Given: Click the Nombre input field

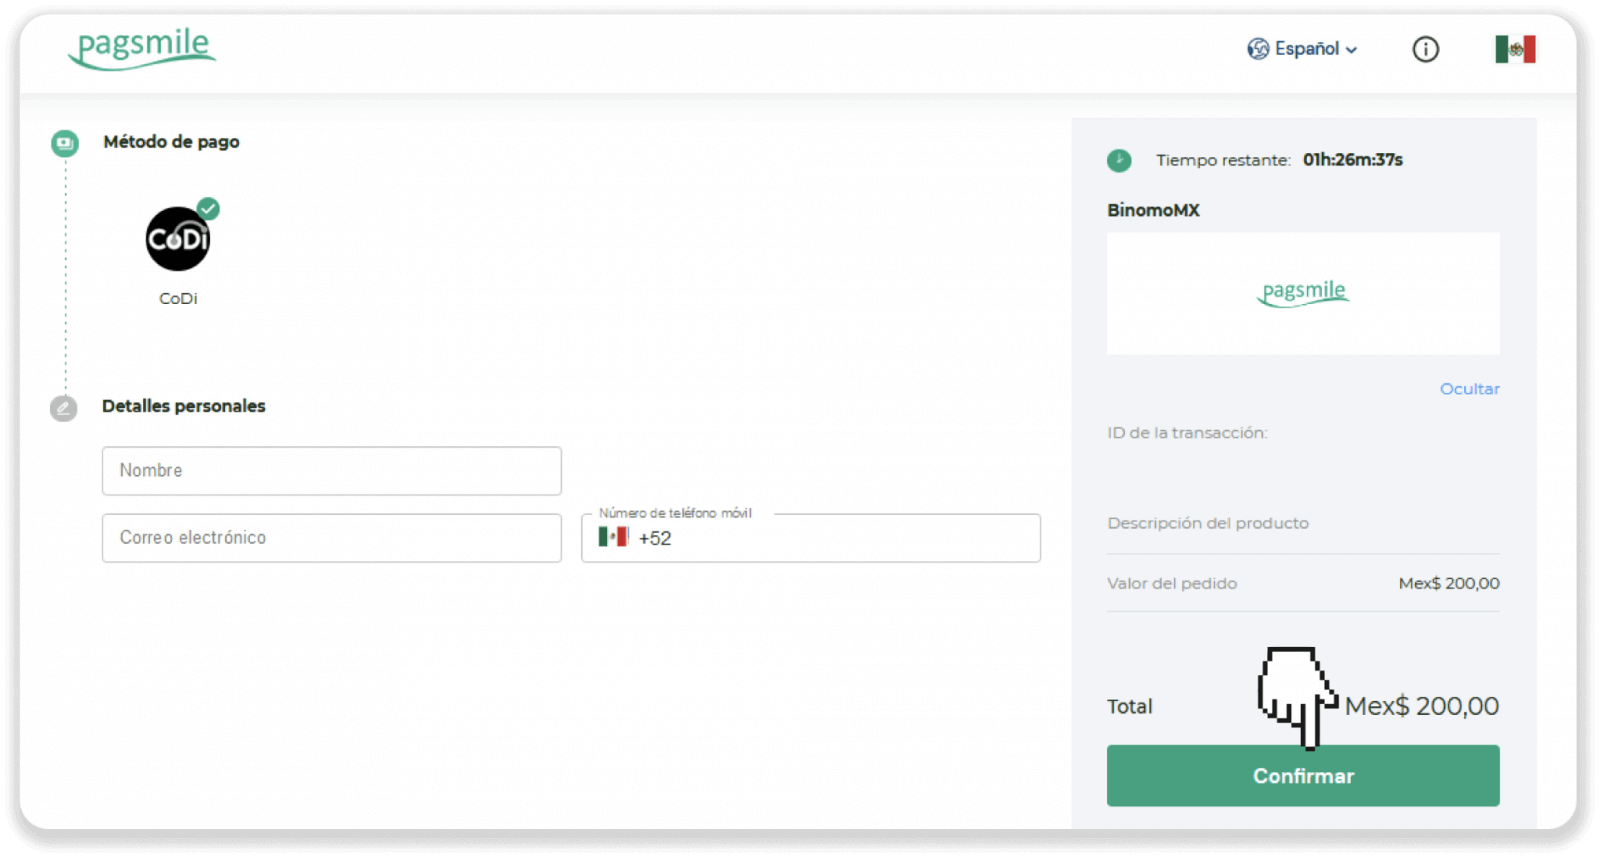Looking at the screenshot, I should click(x=331, y=471).
